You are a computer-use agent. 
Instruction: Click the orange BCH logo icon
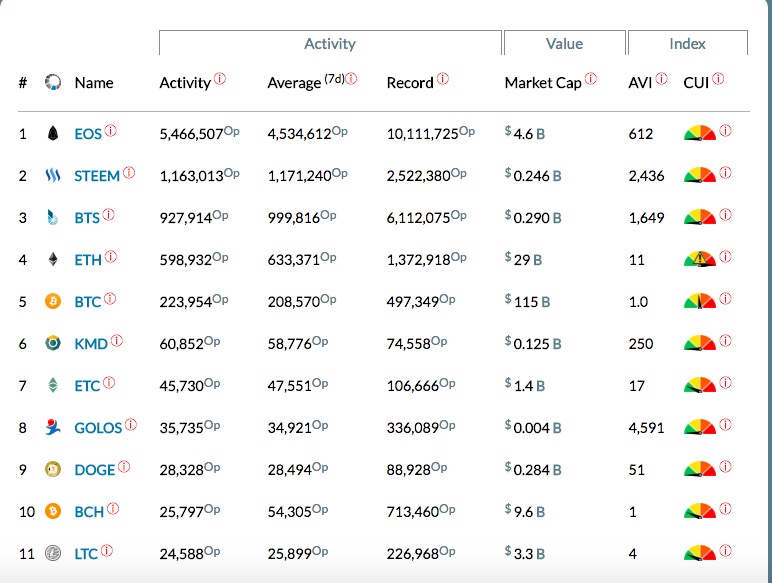coord(53,511)
